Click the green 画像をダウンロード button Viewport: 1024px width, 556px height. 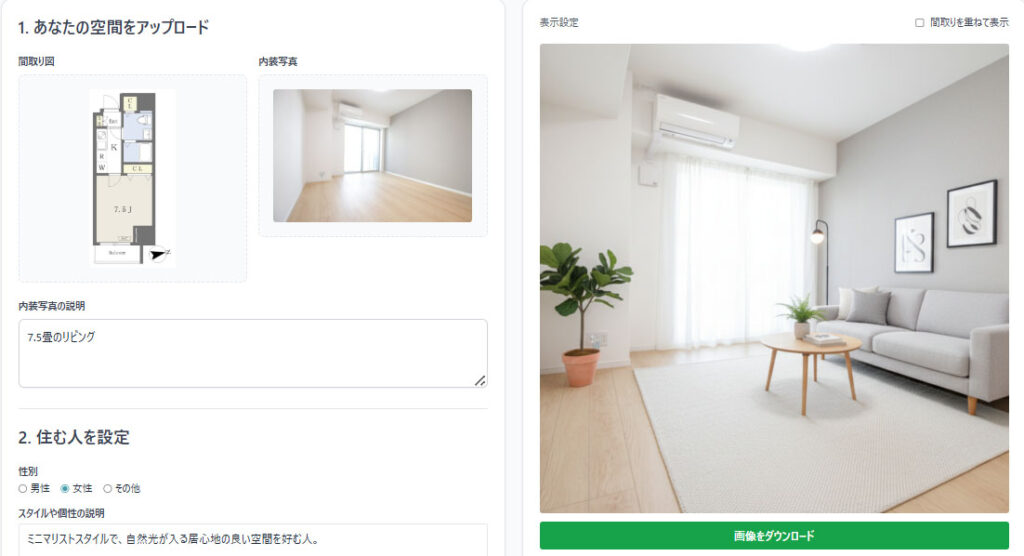coord(774,536)
